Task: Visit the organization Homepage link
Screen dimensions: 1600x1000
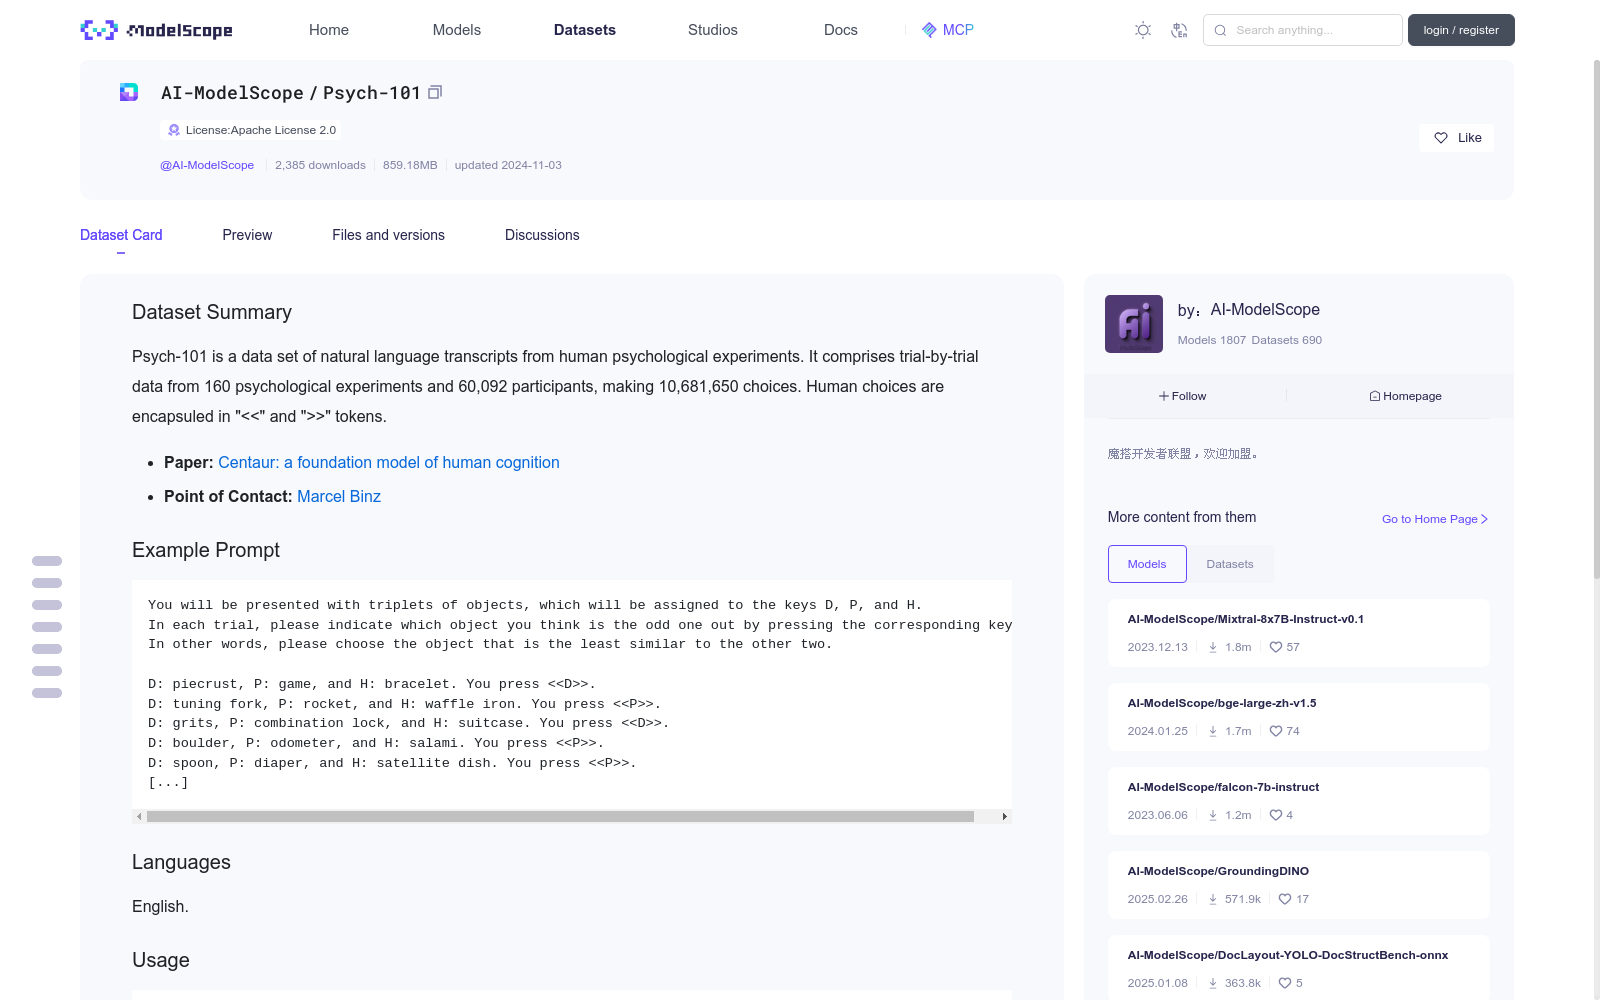Action: [x=1406, y=396]
